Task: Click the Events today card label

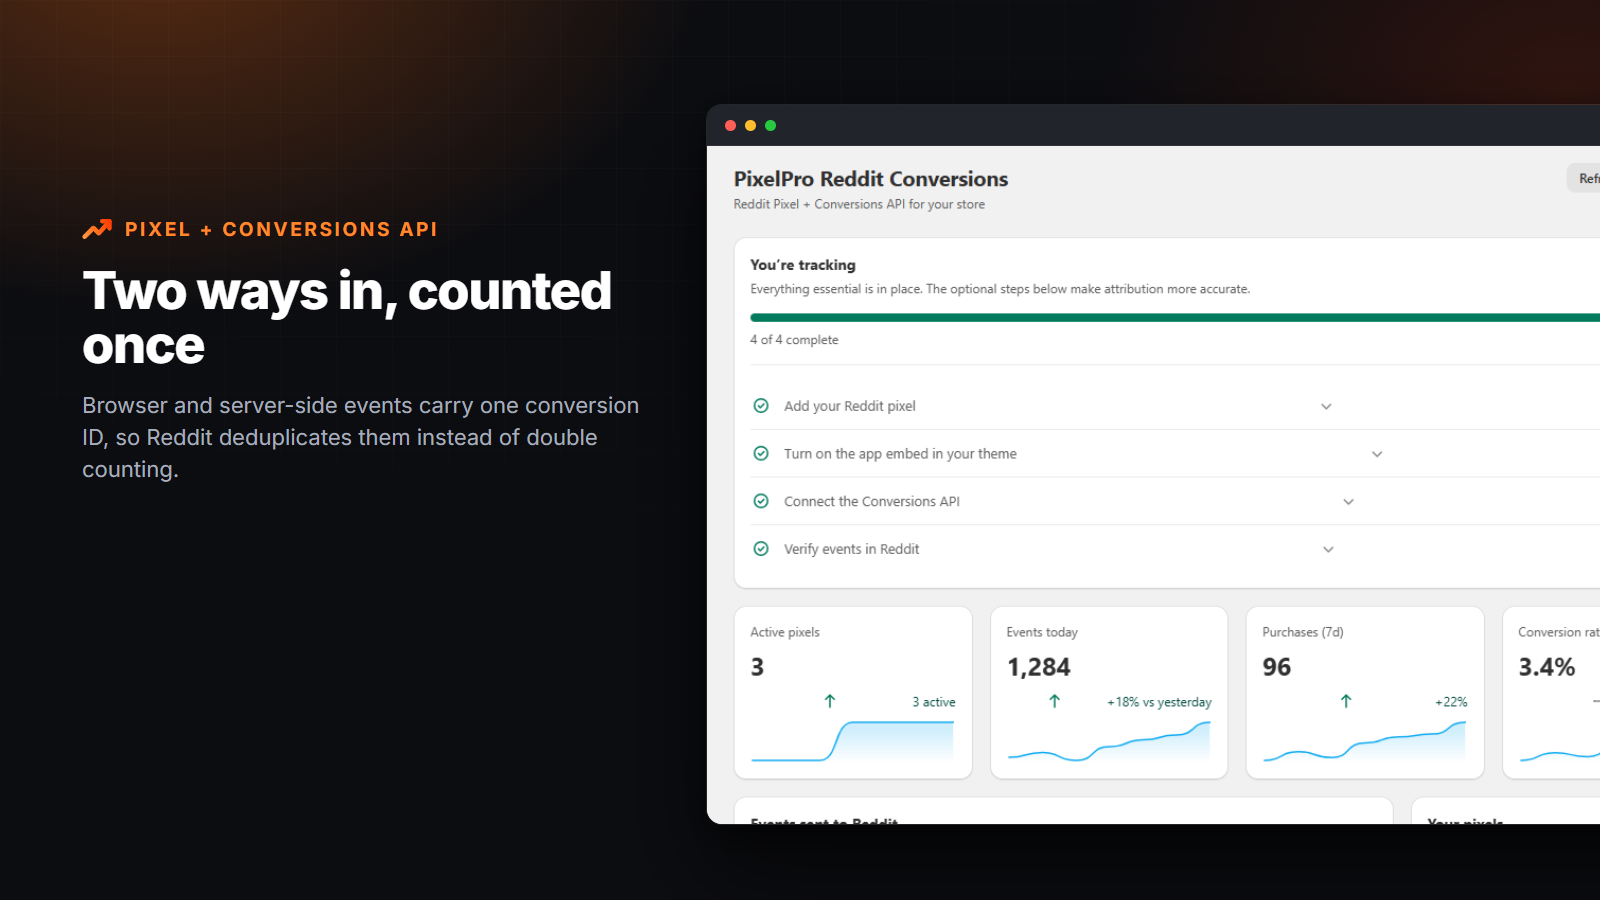Action: pyautogui.click(x=1042, y=632)
